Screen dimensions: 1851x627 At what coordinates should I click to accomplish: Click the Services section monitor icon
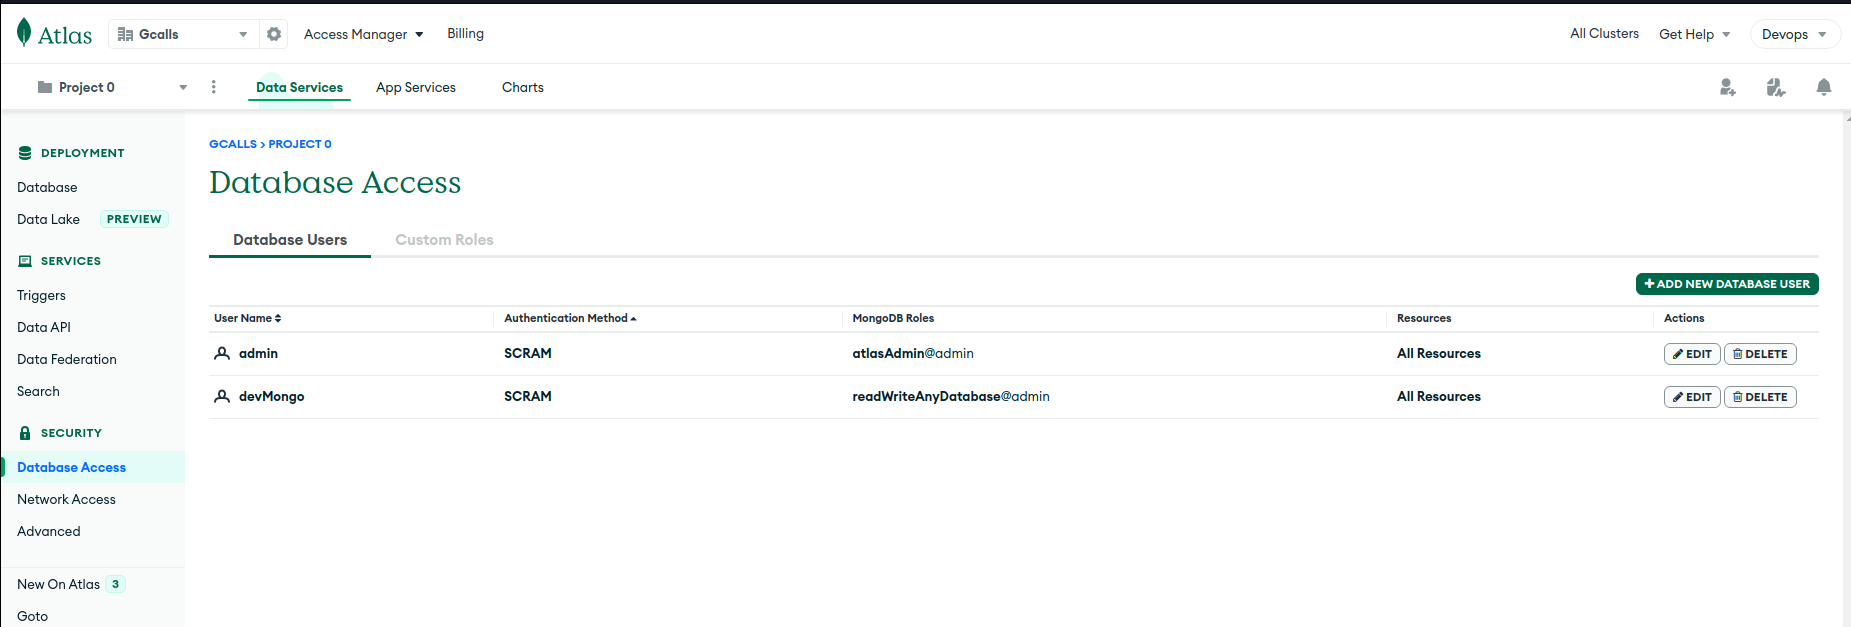(x=25, y=261)
